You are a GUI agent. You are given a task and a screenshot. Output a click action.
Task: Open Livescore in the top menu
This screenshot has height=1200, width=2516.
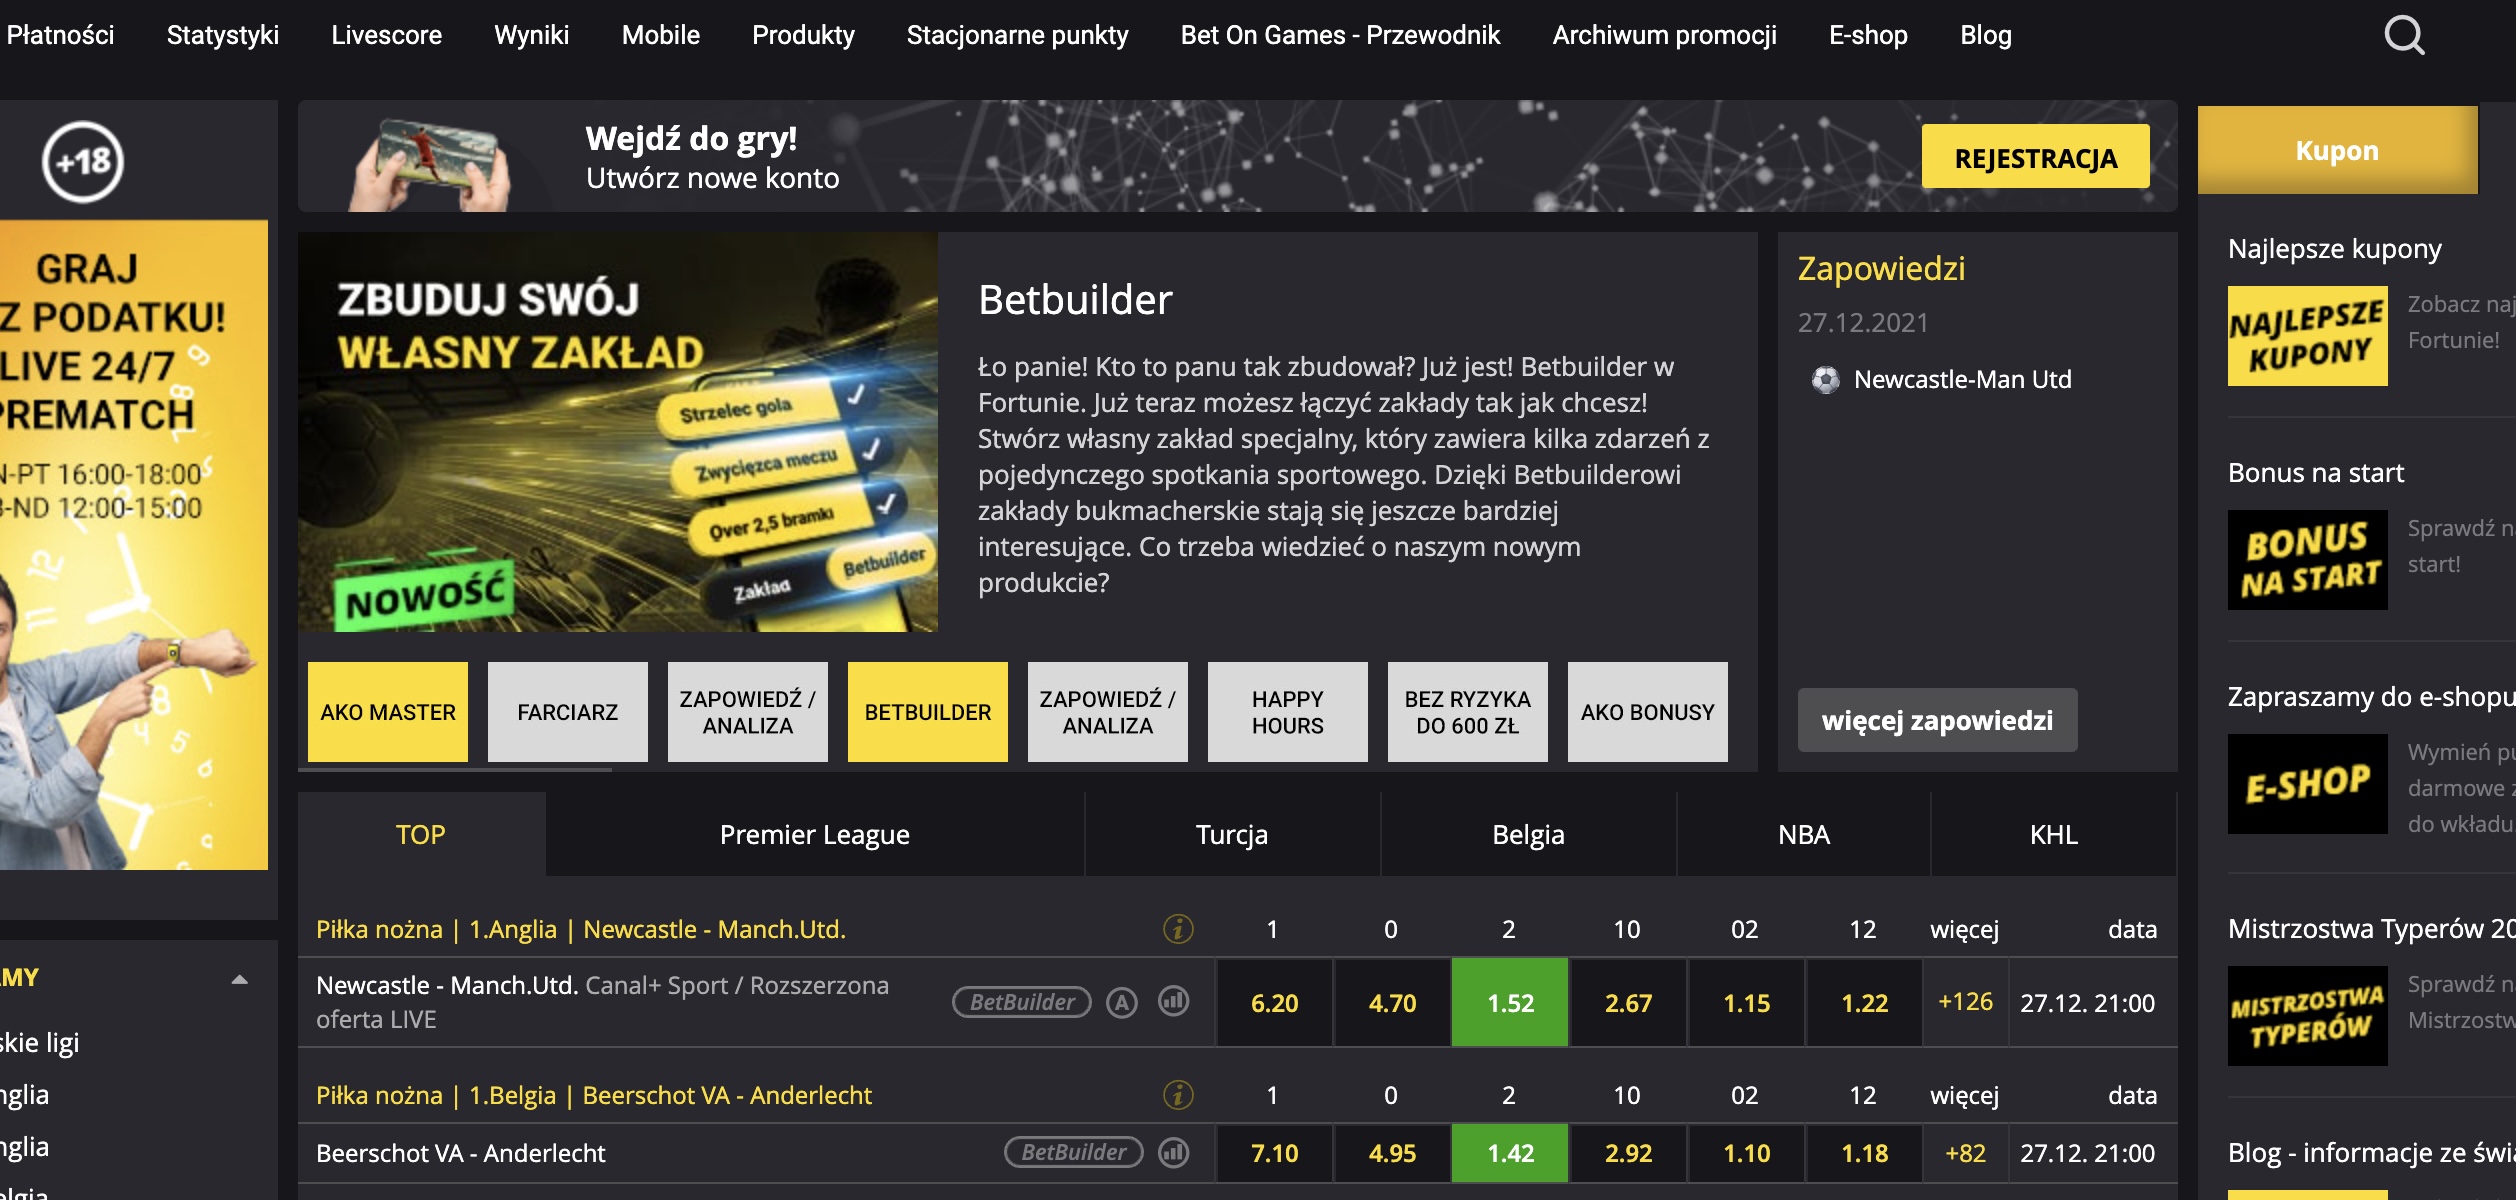click(386, 35)
